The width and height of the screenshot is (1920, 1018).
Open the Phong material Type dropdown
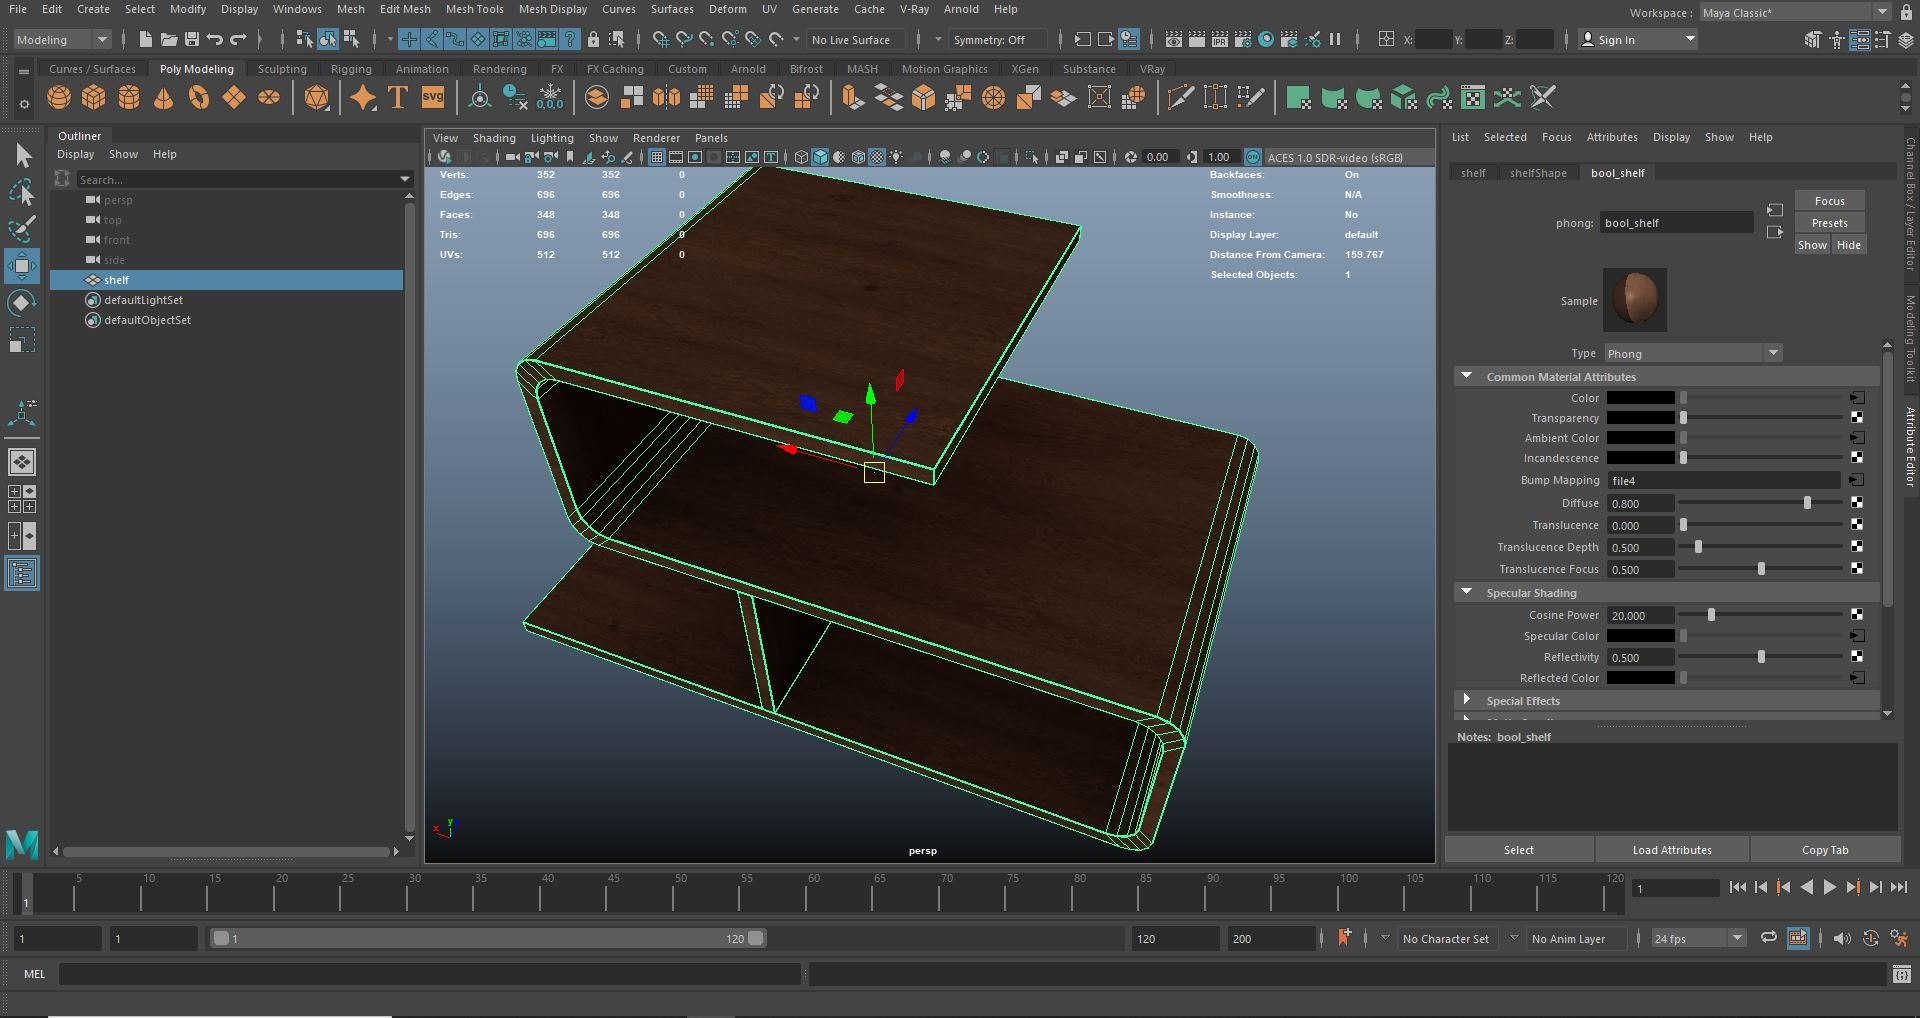[1693, 353]
